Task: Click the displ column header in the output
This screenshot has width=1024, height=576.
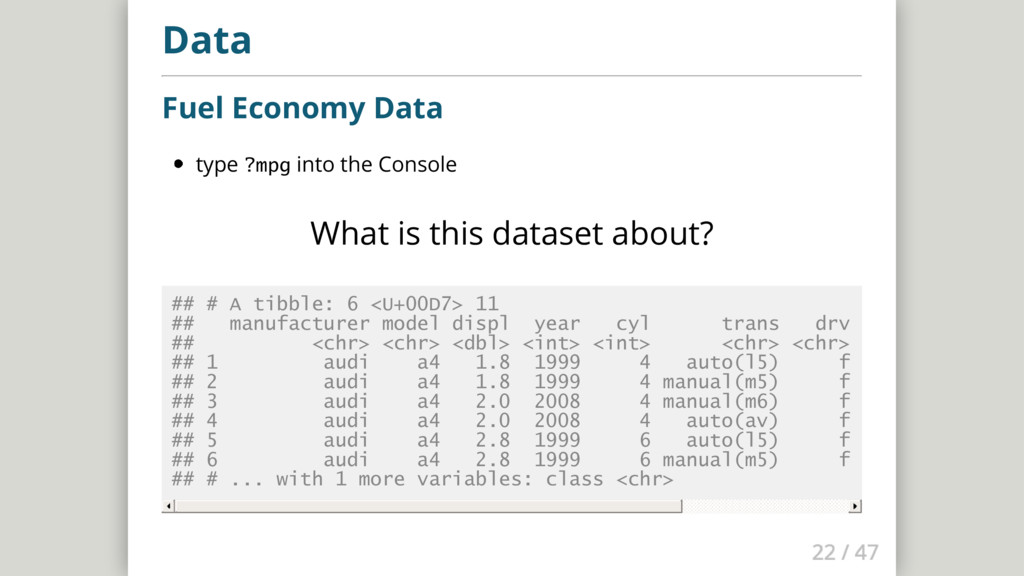Action: [x=481, y=324]
